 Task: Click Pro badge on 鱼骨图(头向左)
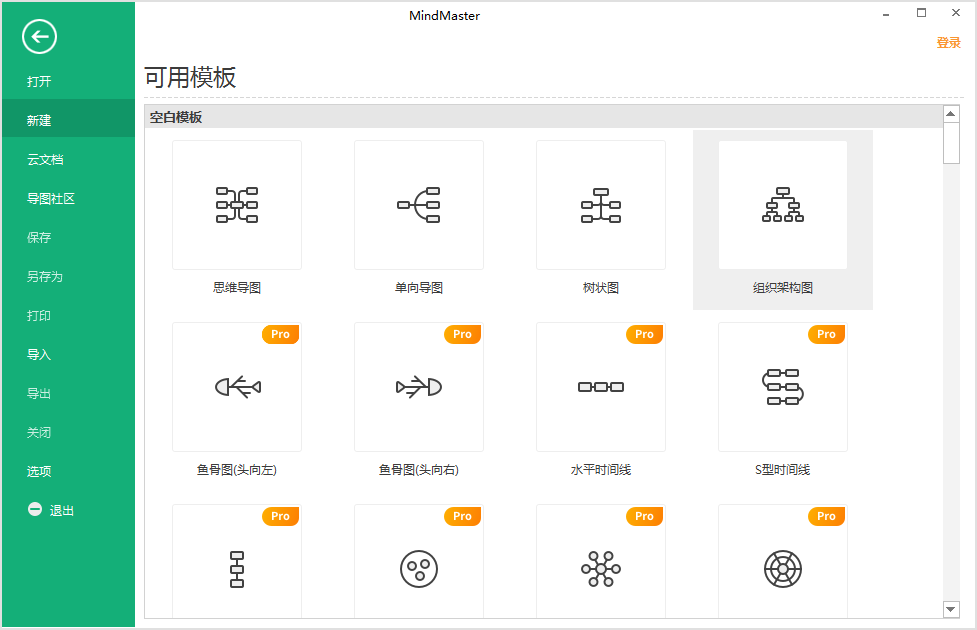click(x=280, y=334)
